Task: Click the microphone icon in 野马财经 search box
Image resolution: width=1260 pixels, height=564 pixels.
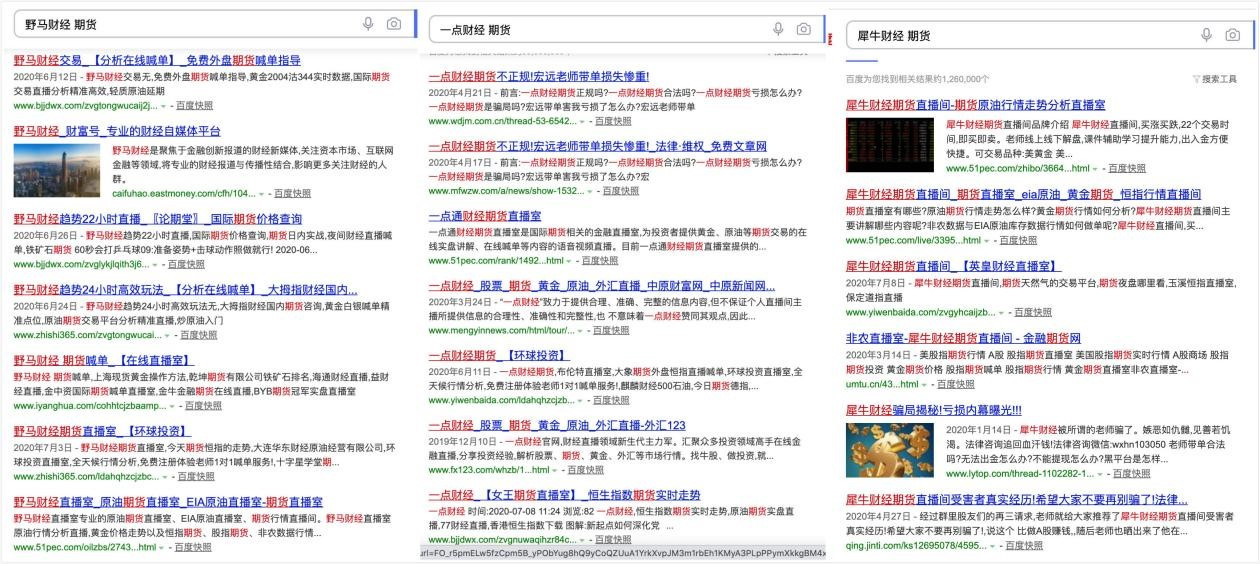Action: pyautogui.click(x=369, y=23)
